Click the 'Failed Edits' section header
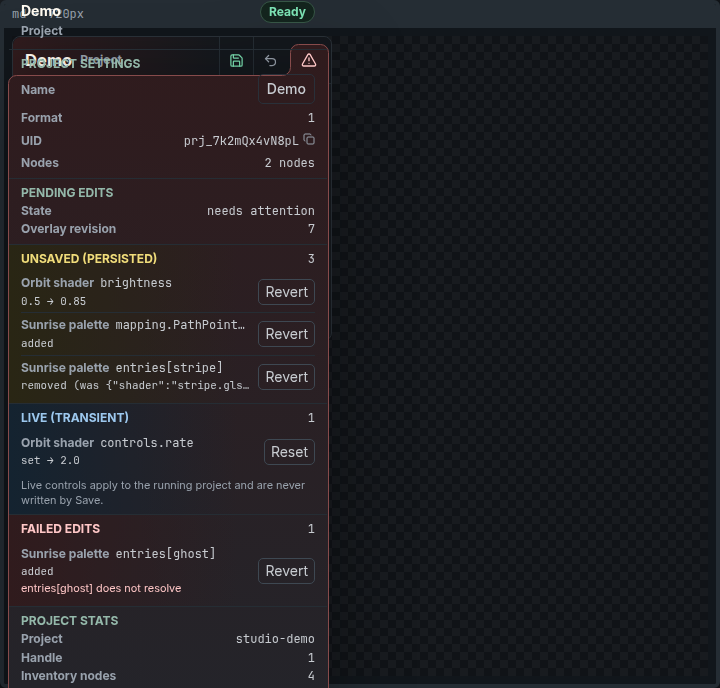Image resolution: width=720 pixels, height=688 pixels. [60, 529]
